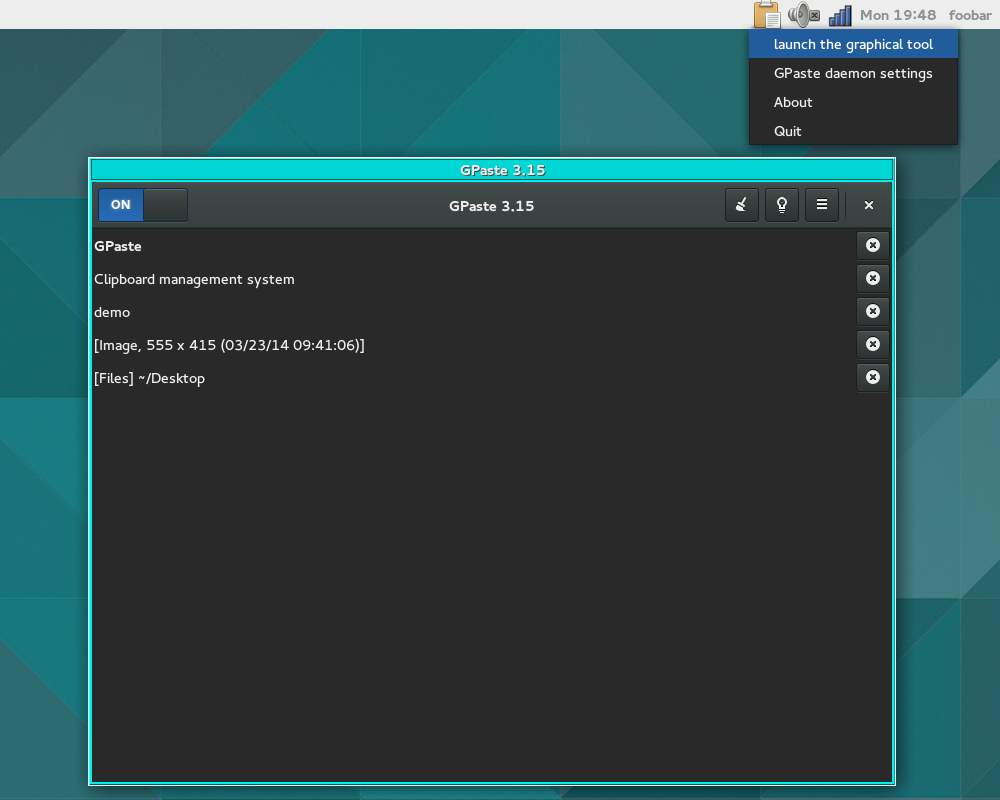Choose "Quit" in the tray menu
Image resolution: width=1000 pixels, height=800 pixels.
pos(853,131)
